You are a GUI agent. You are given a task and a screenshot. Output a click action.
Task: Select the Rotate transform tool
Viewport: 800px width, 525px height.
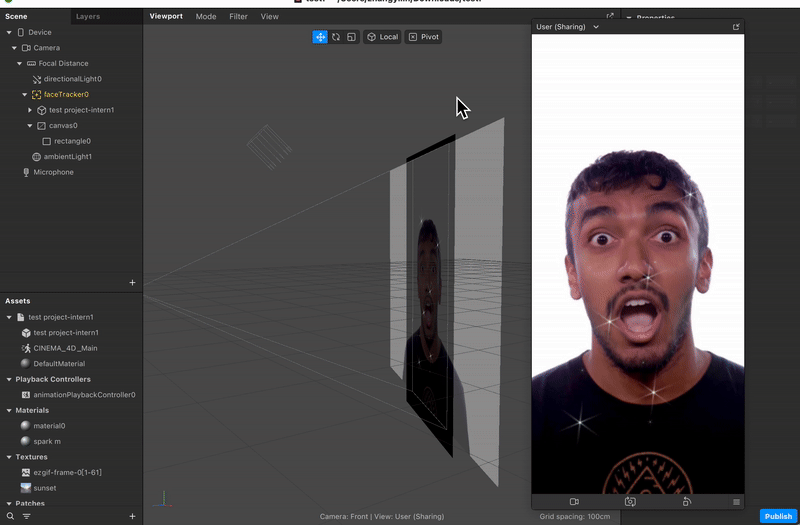click(336, 37)
